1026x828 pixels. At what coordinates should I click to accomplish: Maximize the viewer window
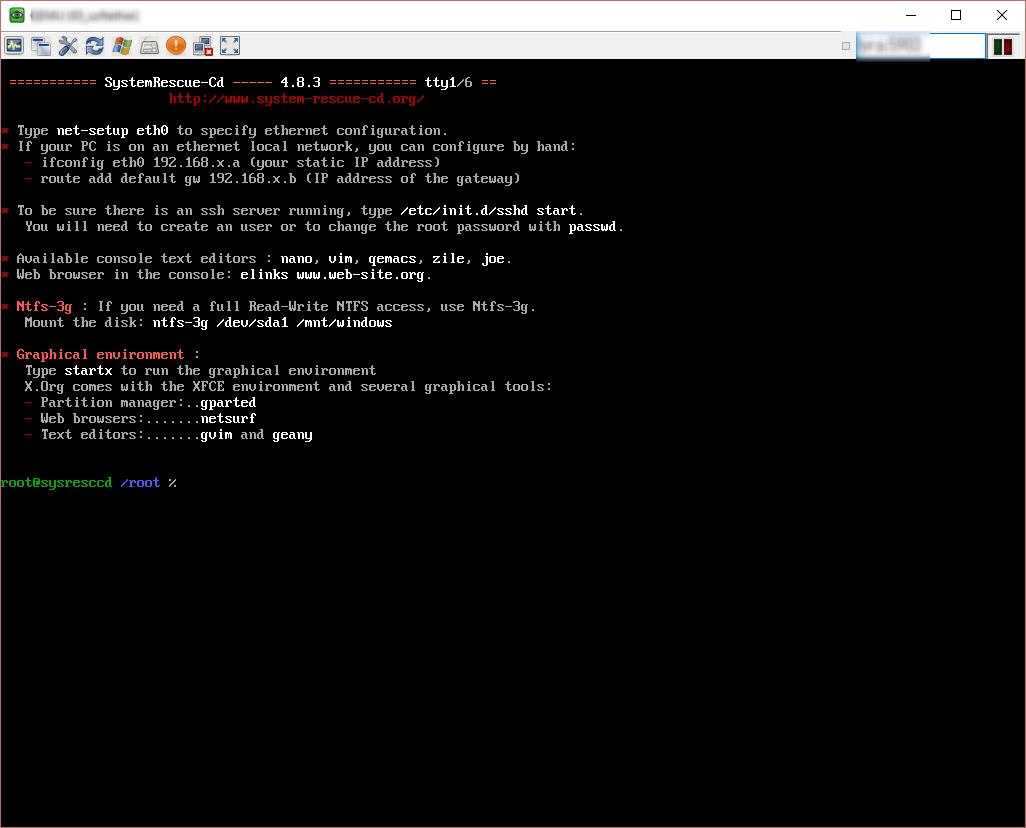(x=956, y=15)
